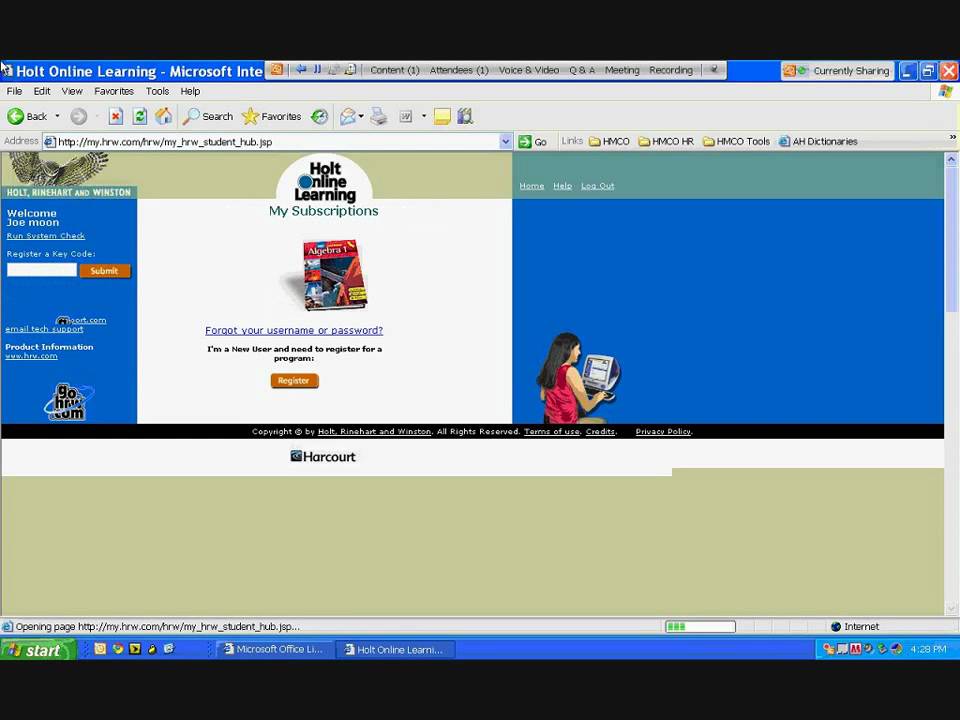Click Forgot your username or password link
Viewport: 960px width, 720px height.
click(x=294, y=330)
